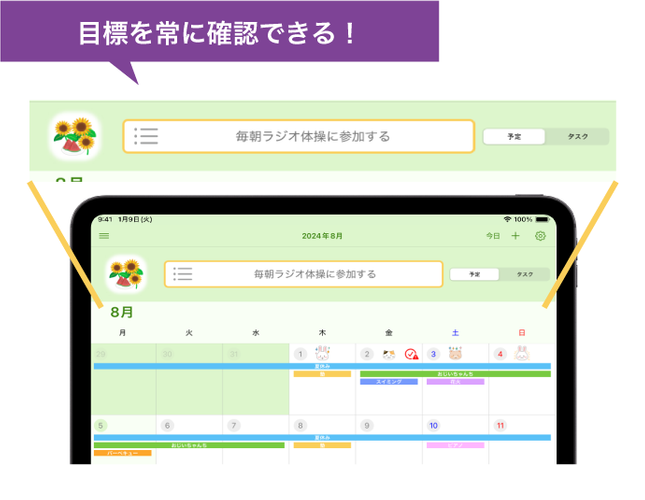Toggle タスク in the enlarged top banner
Image resolution: width=645 pixels, height=500 pixels.
[578, 136]
